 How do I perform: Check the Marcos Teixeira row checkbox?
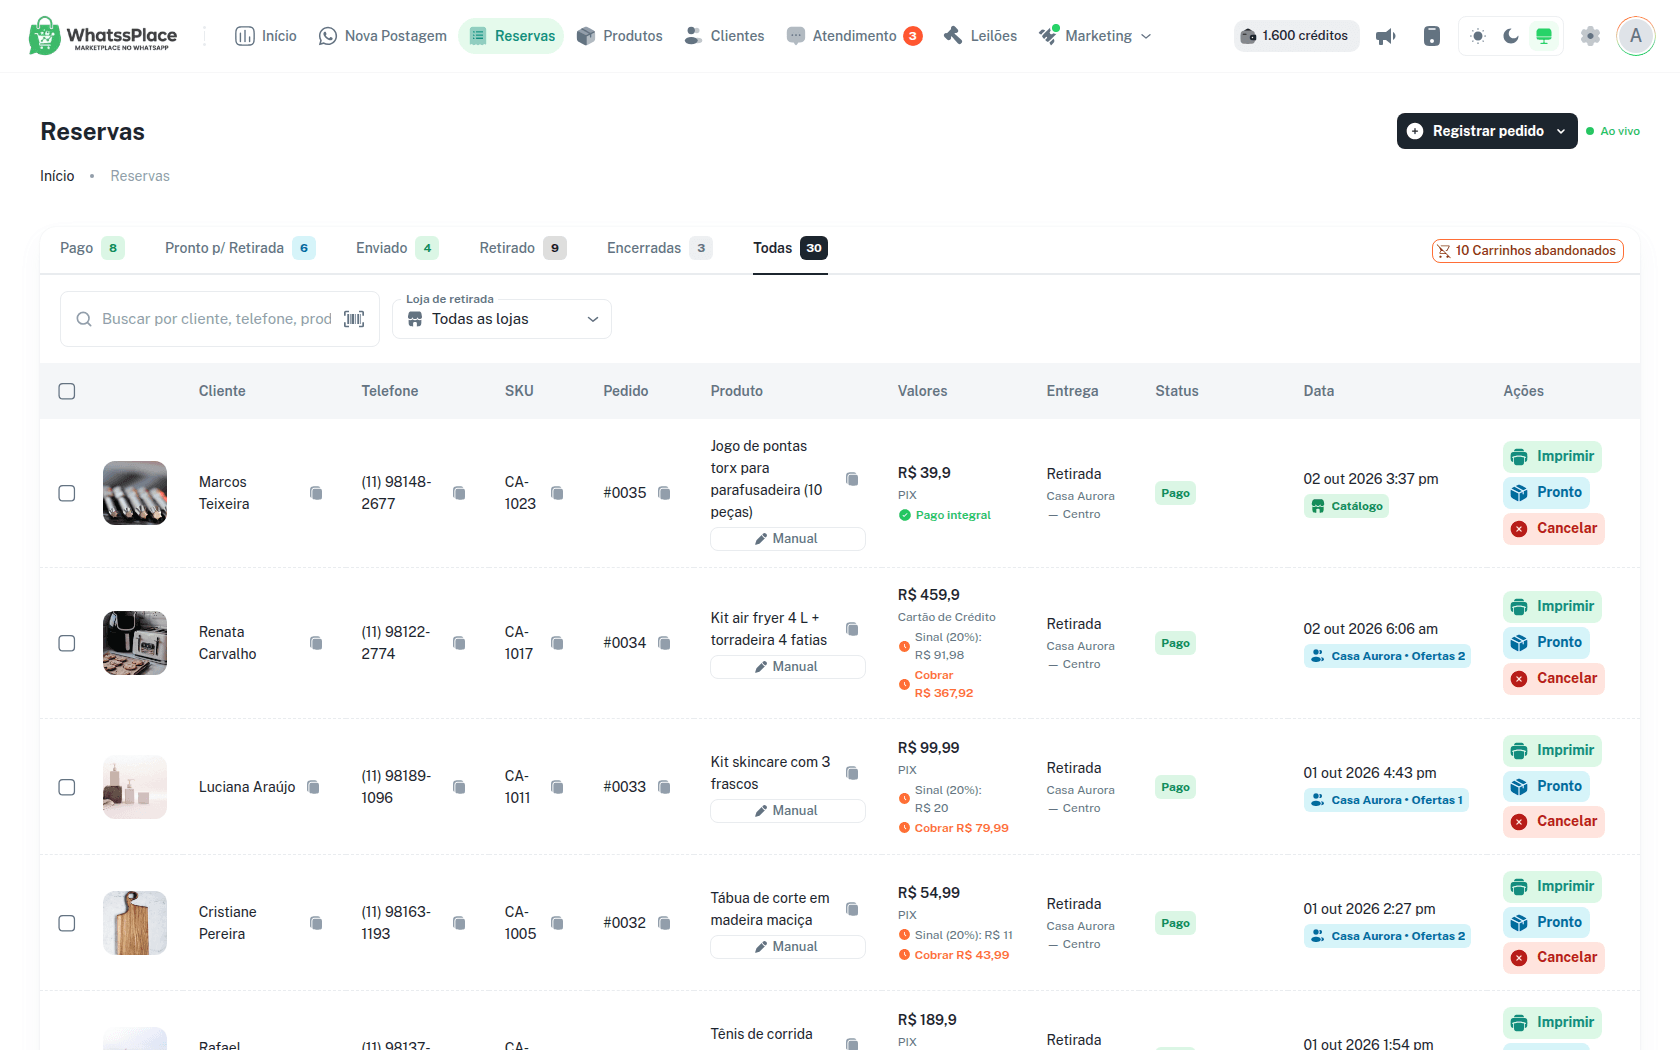point(67,493)
